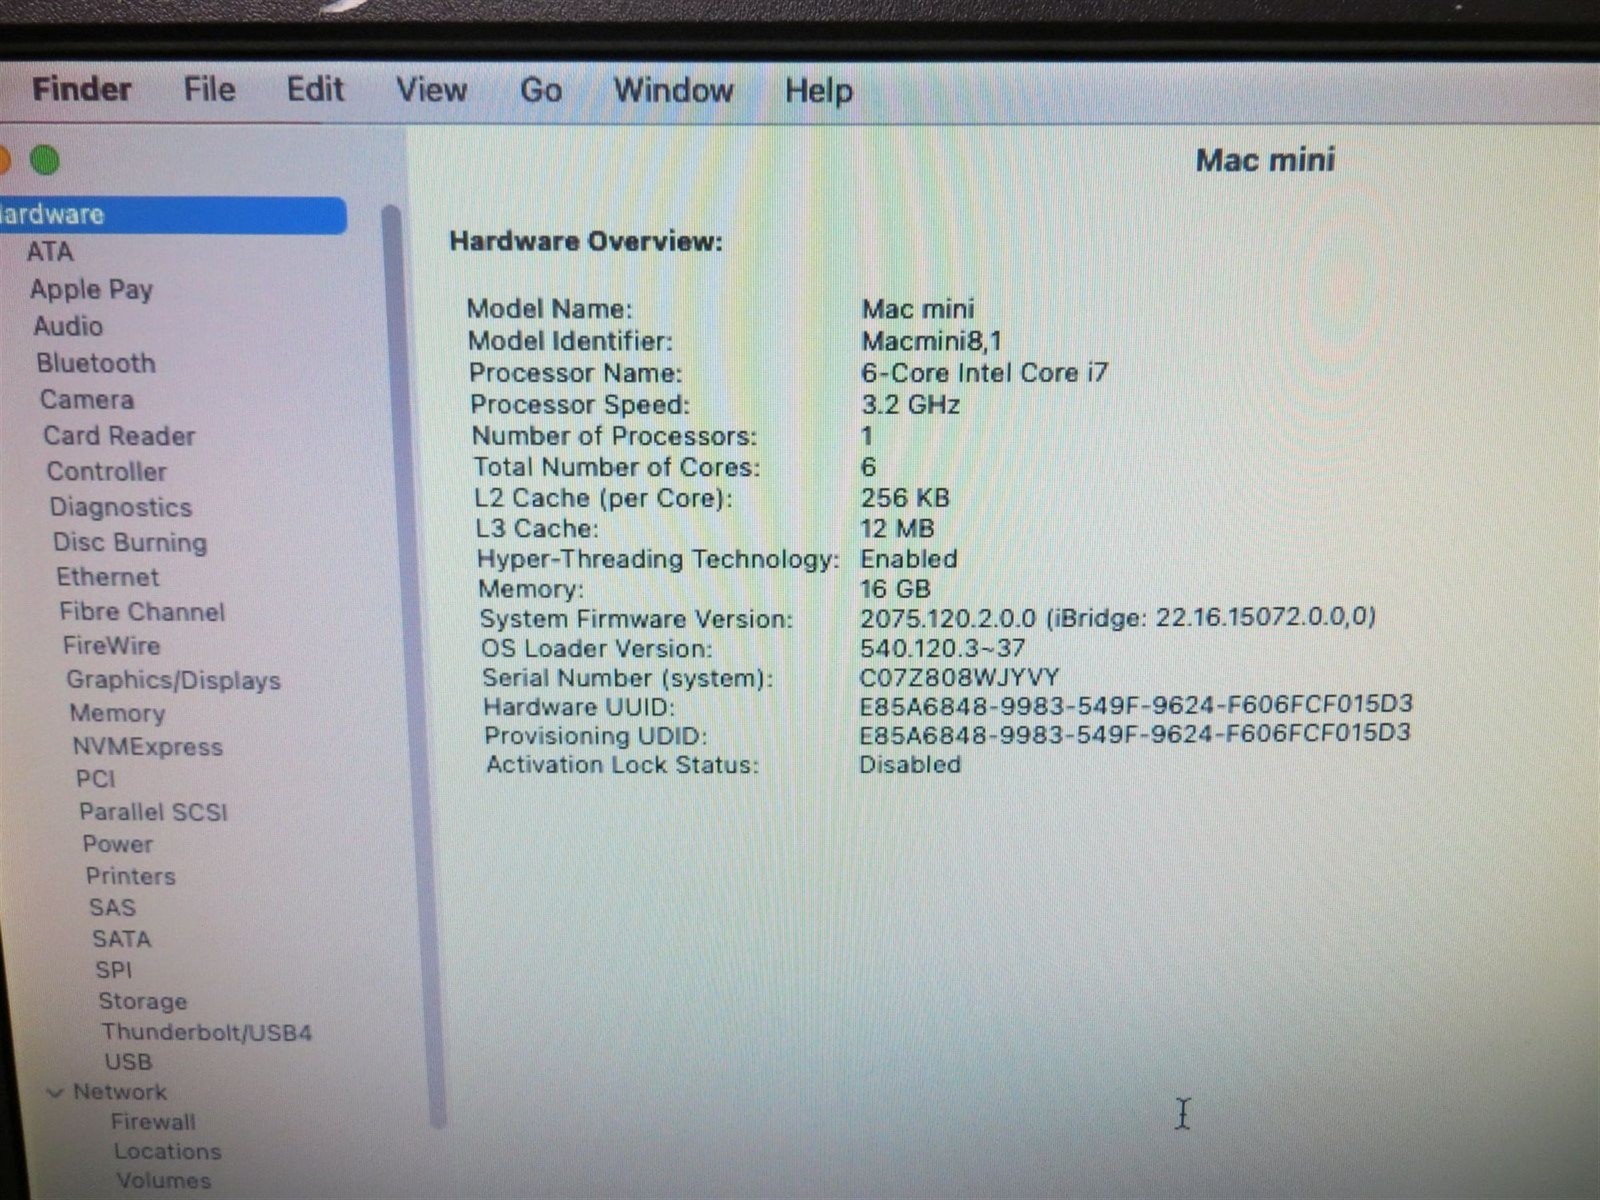Viewport: 1600px width, 1200px height.
Task: Open the Edit menu
Action: (315, 89)
